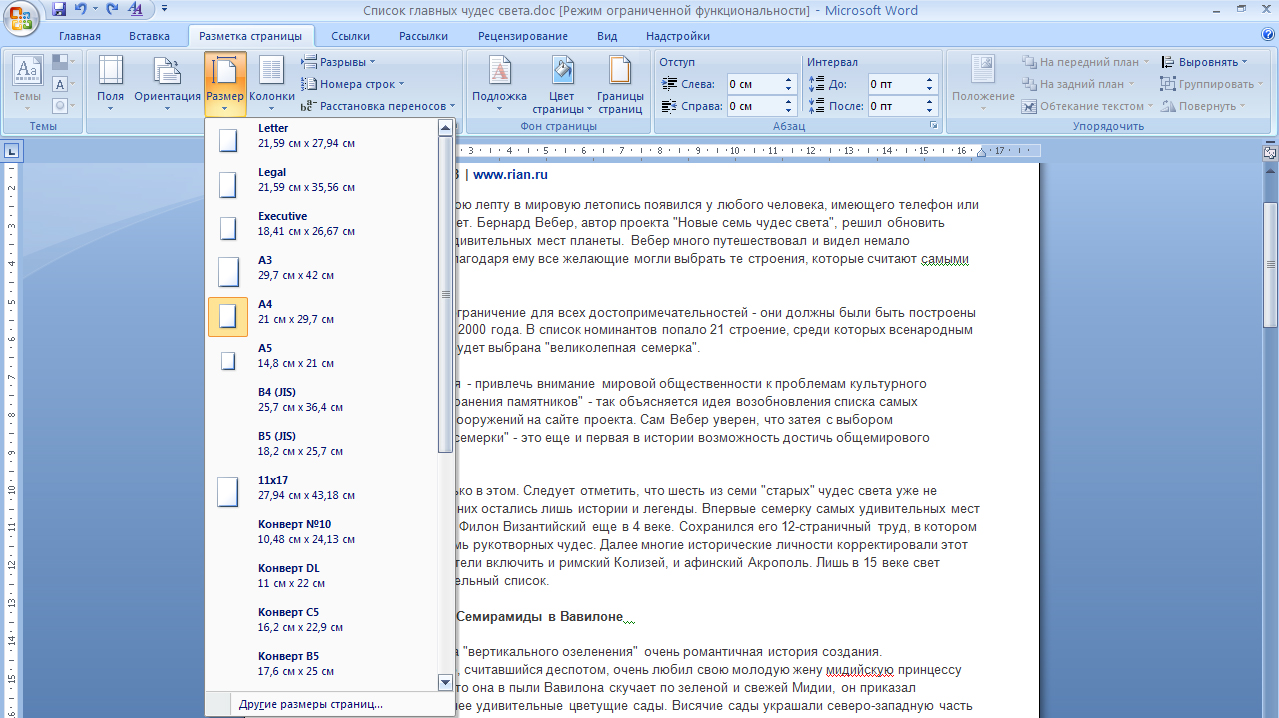The height and width of the screenshot is (718, 1279).
Task: Open Расстановка переносов (Hyphenation) dropdown
Action: click(x=378, y=106)
